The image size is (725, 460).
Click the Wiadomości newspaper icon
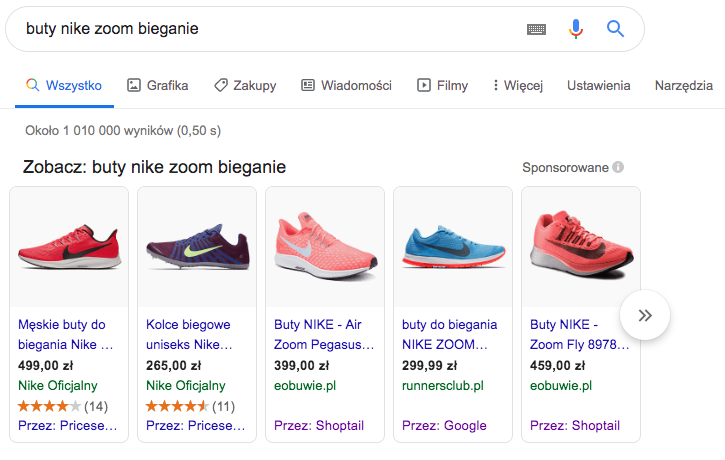click(308, 85)
